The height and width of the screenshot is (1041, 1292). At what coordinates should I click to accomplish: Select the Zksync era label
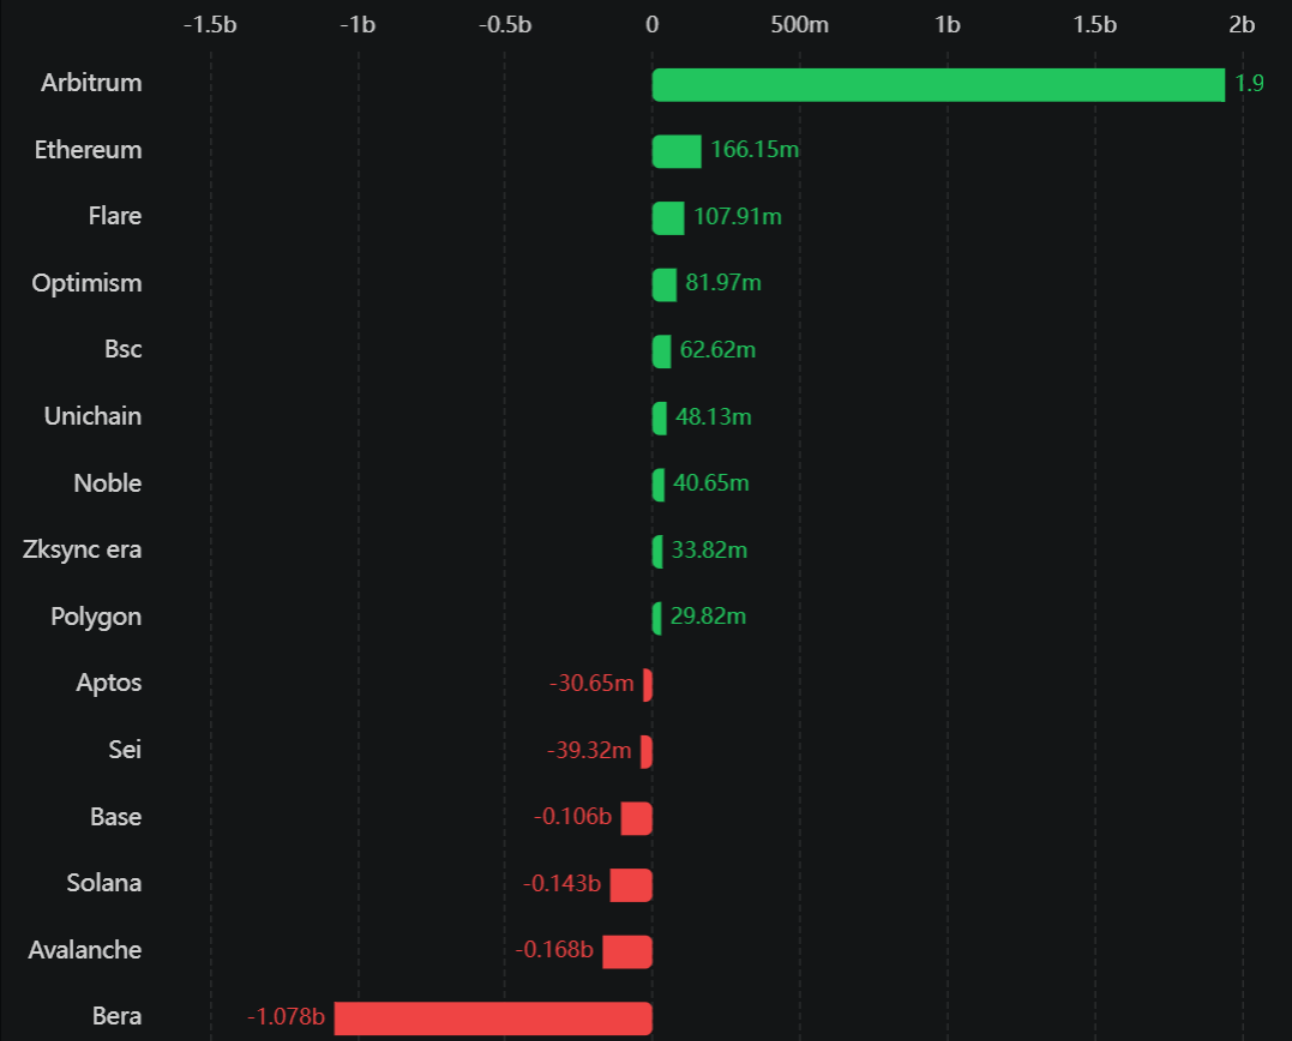[x=82, y=550]
